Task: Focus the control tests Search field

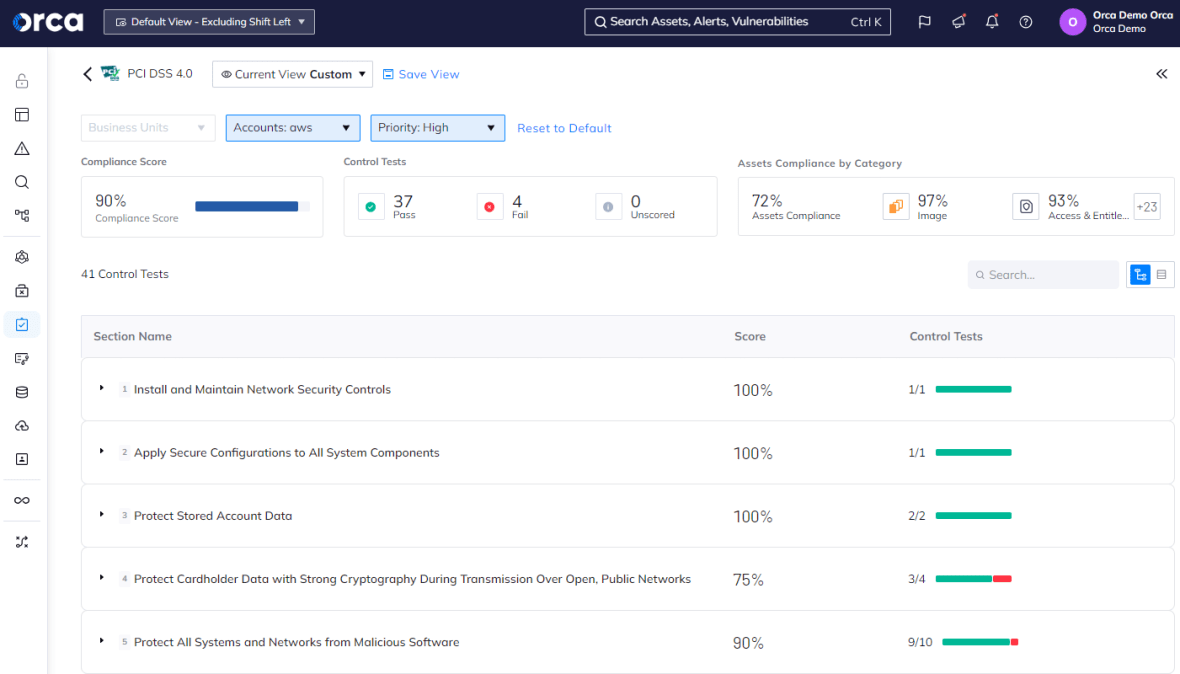Action: (x=1043, y=275)
